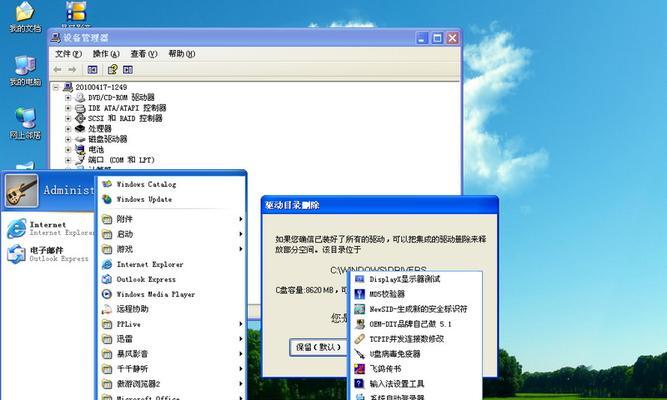Launch pinned Internet Explorer in Start menu left column
The image size is (667, 400).
click(x=50, y=229)
